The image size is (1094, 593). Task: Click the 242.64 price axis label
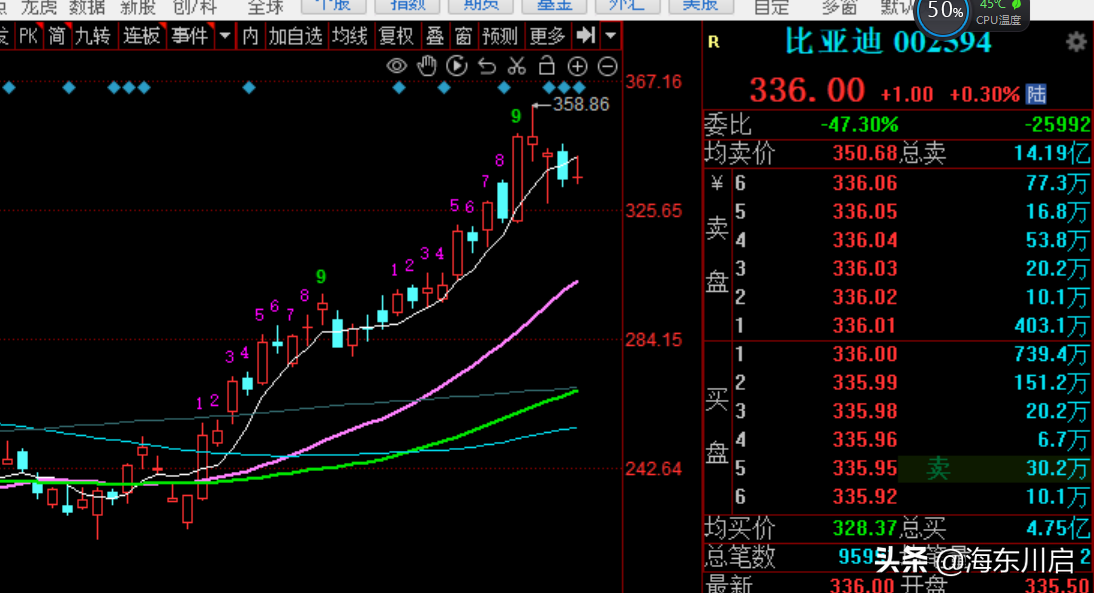click(x=653, y=469)
